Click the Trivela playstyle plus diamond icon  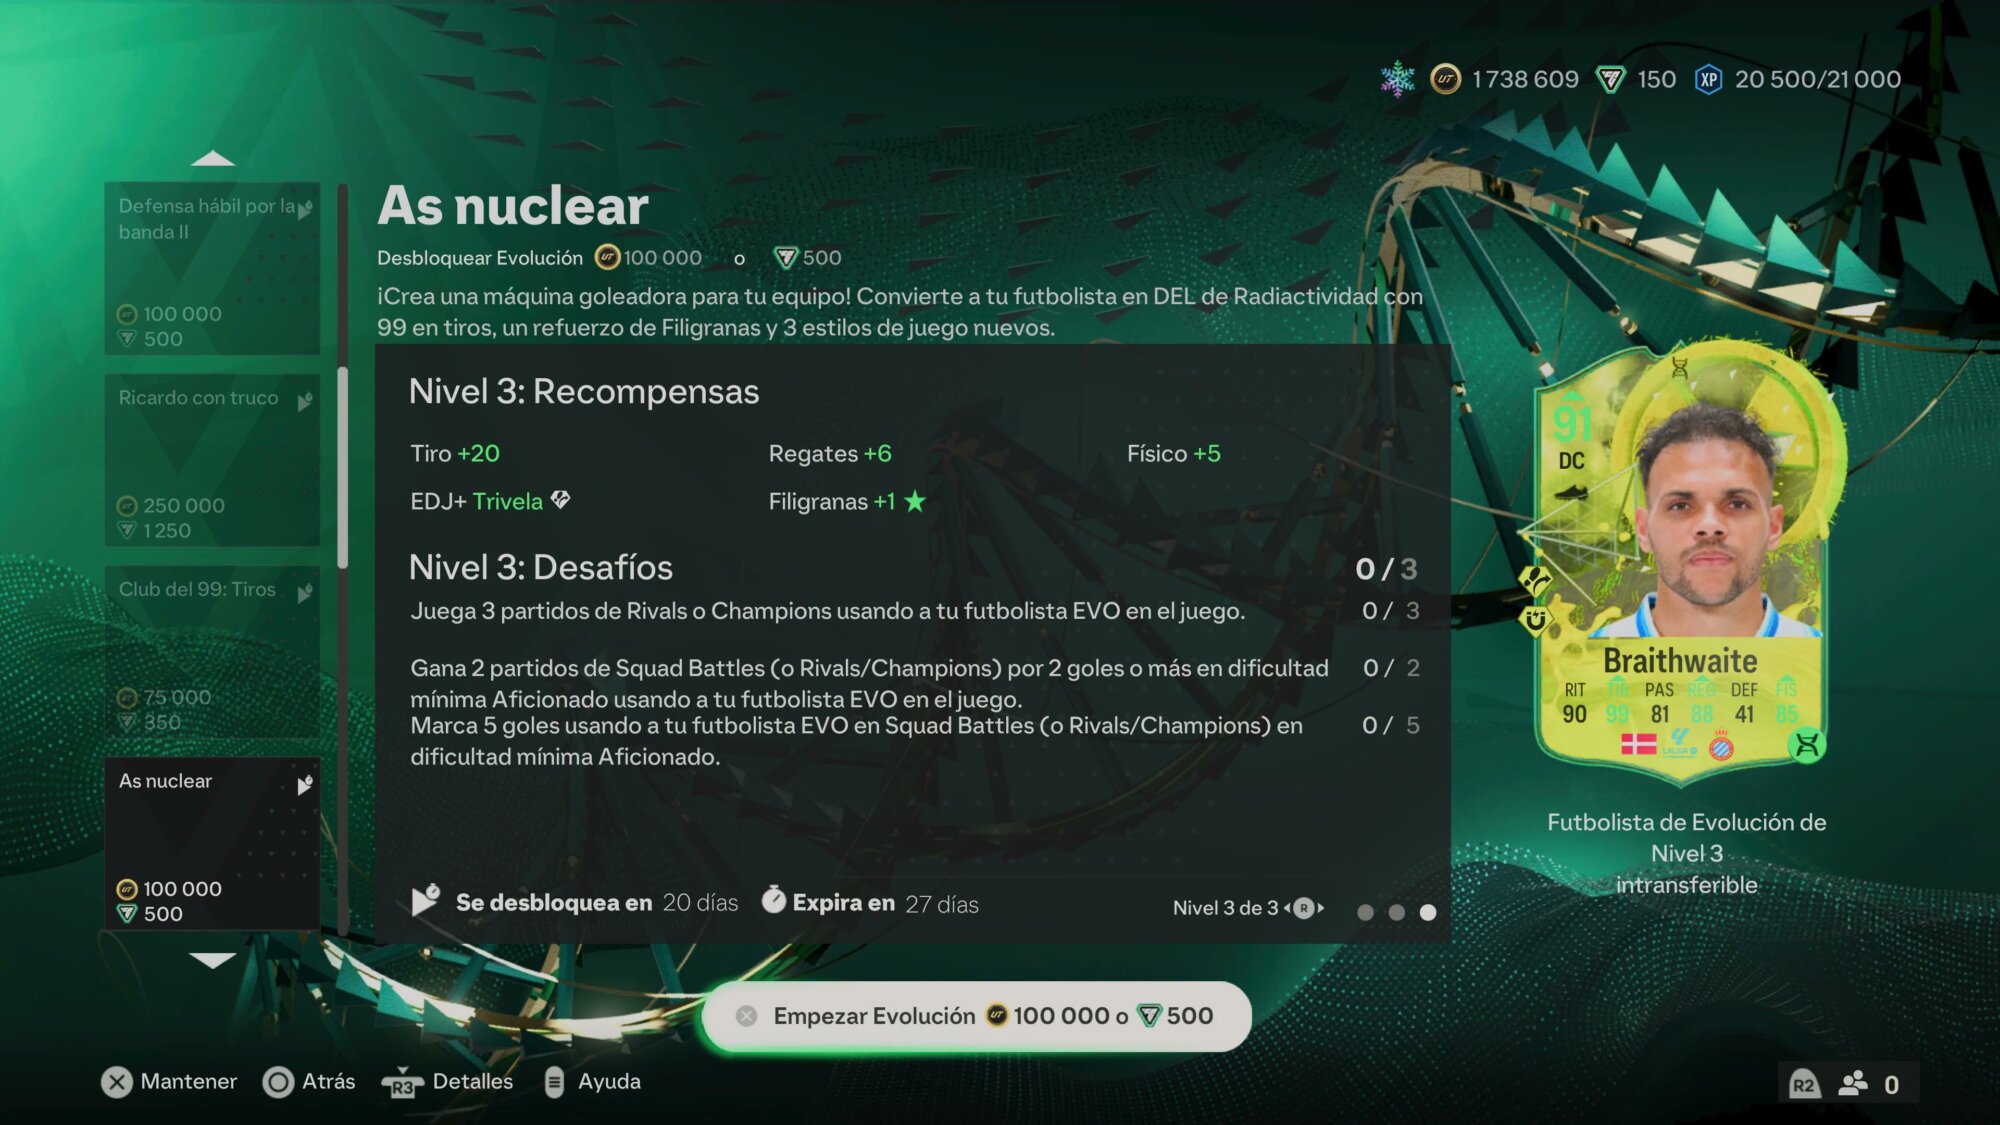click(560, 499)
